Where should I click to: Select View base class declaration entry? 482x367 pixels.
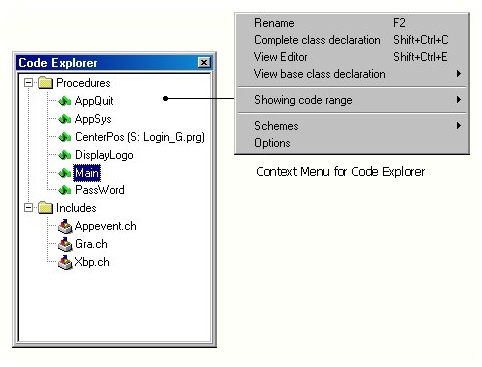point(352,74)
